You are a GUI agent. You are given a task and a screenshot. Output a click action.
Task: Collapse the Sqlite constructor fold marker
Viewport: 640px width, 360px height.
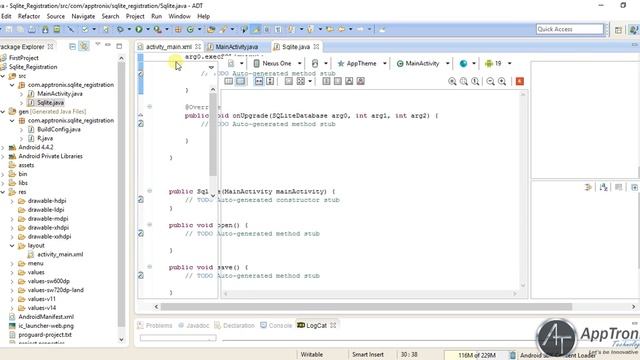149,191
